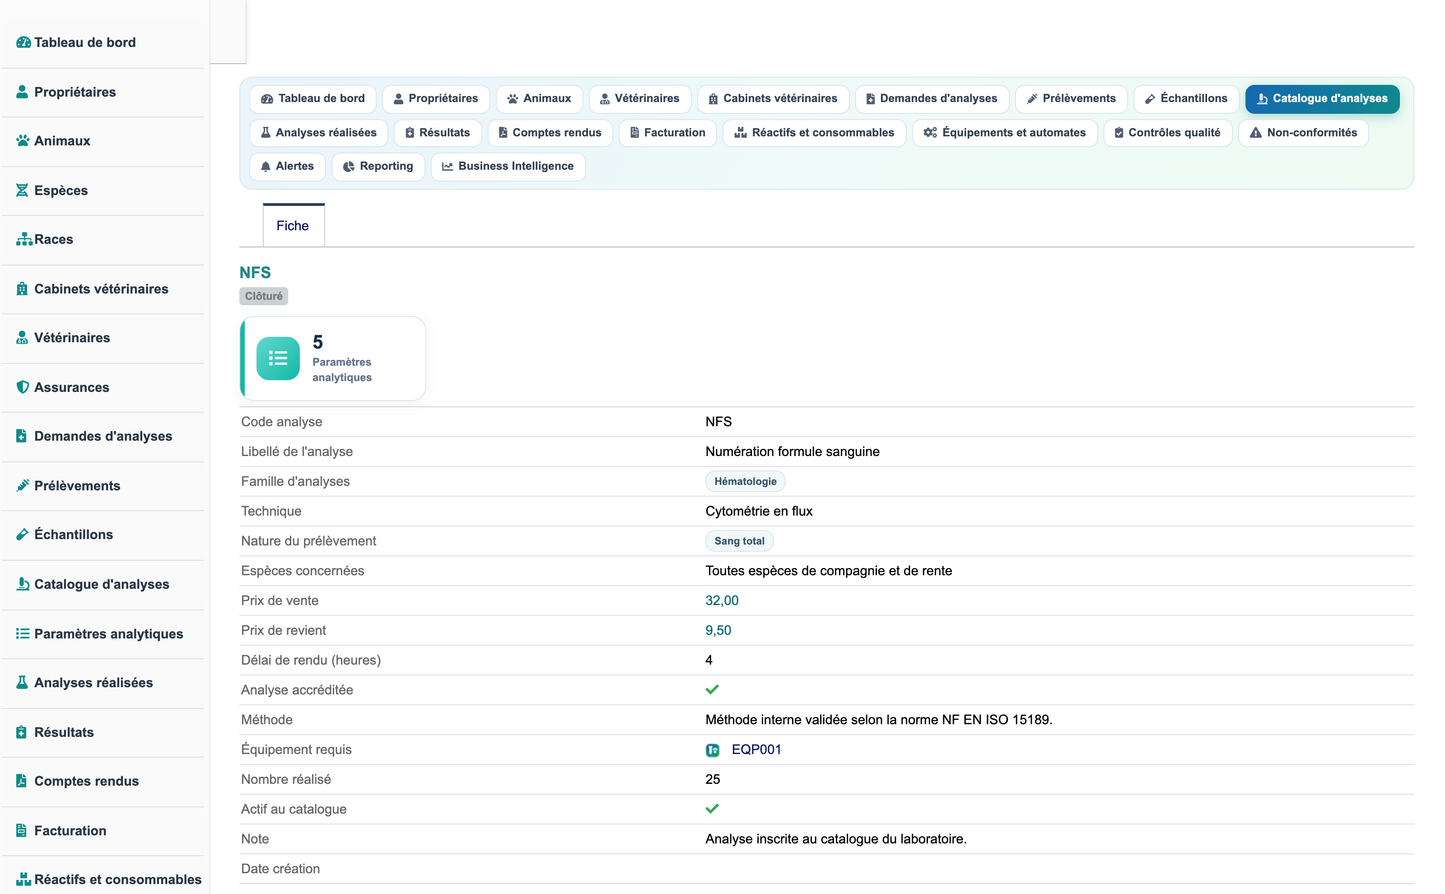Click the note 'Analyse inscrite au catalogue du laboratoire.'
The height and width of the screenshot is (894, 1445).
pos(836,840)
